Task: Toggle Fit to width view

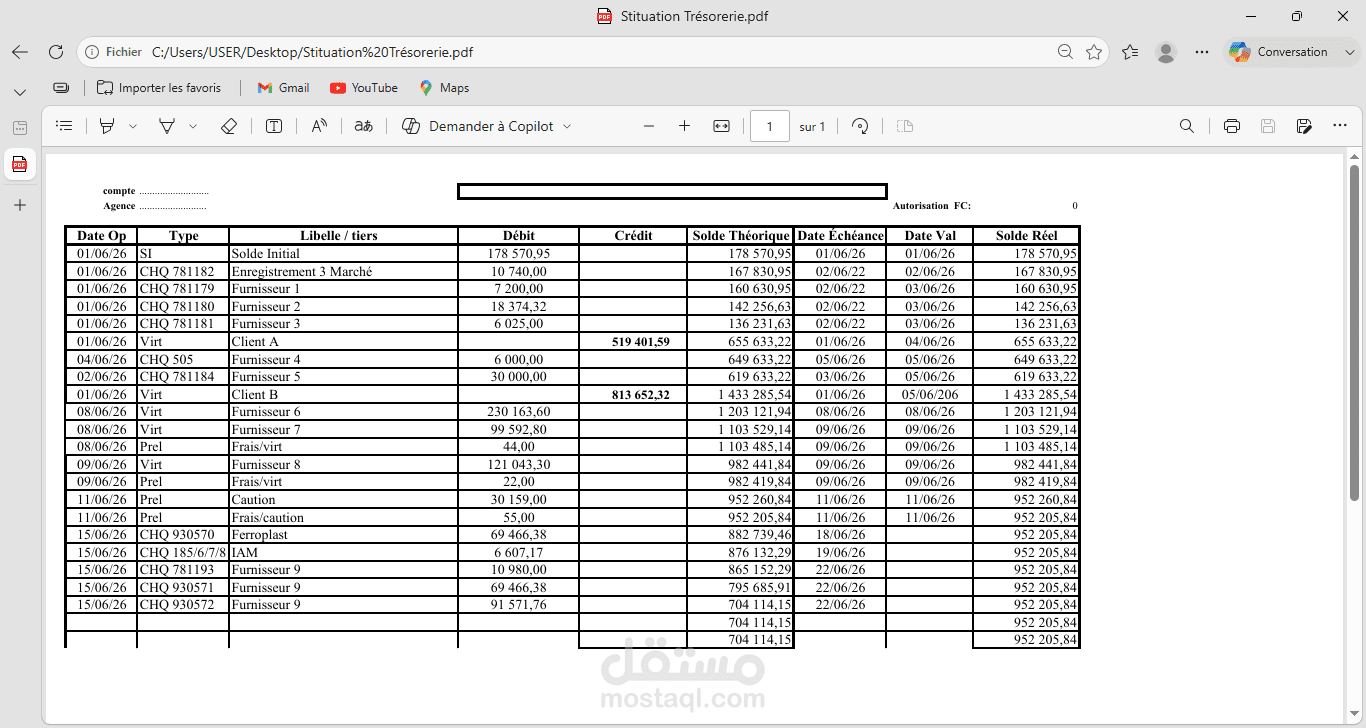Action: point(721,126)
